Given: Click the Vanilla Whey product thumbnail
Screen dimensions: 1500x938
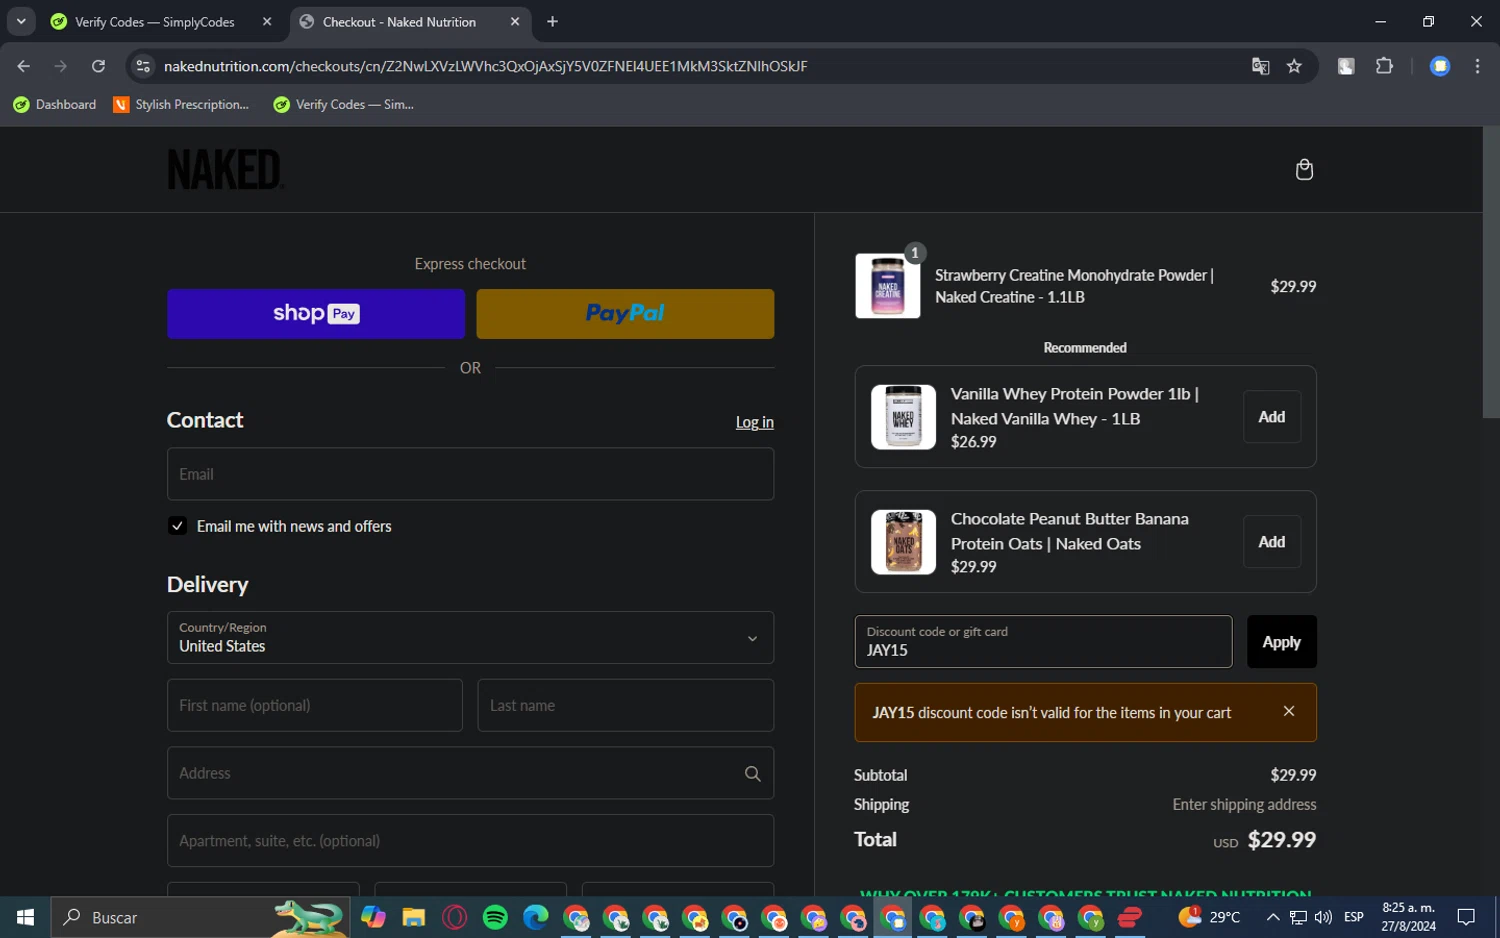Looking at the screenshot, I should tap(903, 417).
